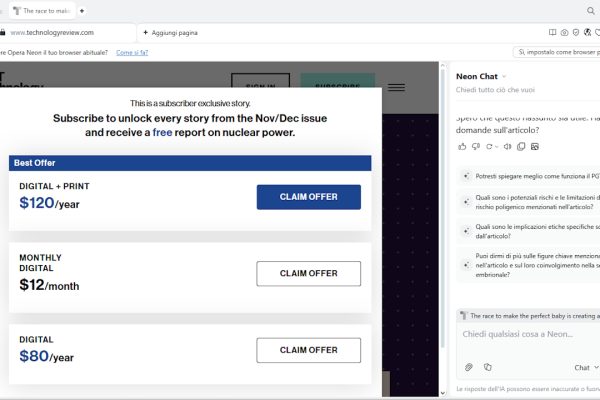
Task: Click the image icon under the response
Action: [535, 147]
